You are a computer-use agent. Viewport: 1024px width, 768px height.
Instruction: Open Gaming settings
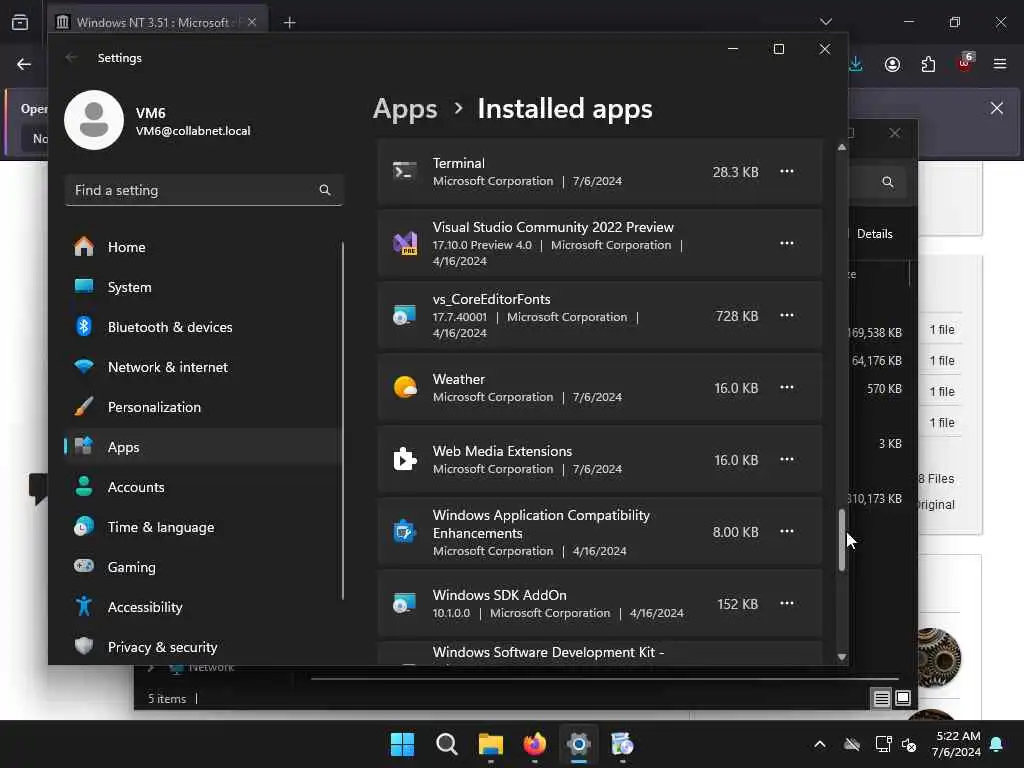202,567
